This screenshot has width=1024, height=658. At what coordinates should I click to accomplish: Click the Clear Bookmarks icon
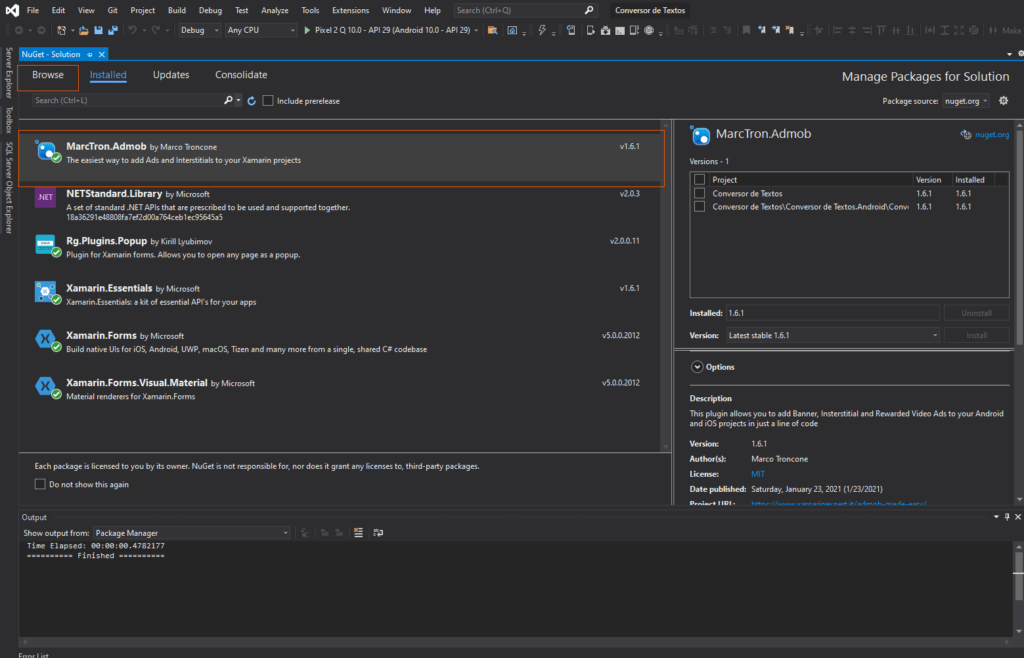coord(790,30)
